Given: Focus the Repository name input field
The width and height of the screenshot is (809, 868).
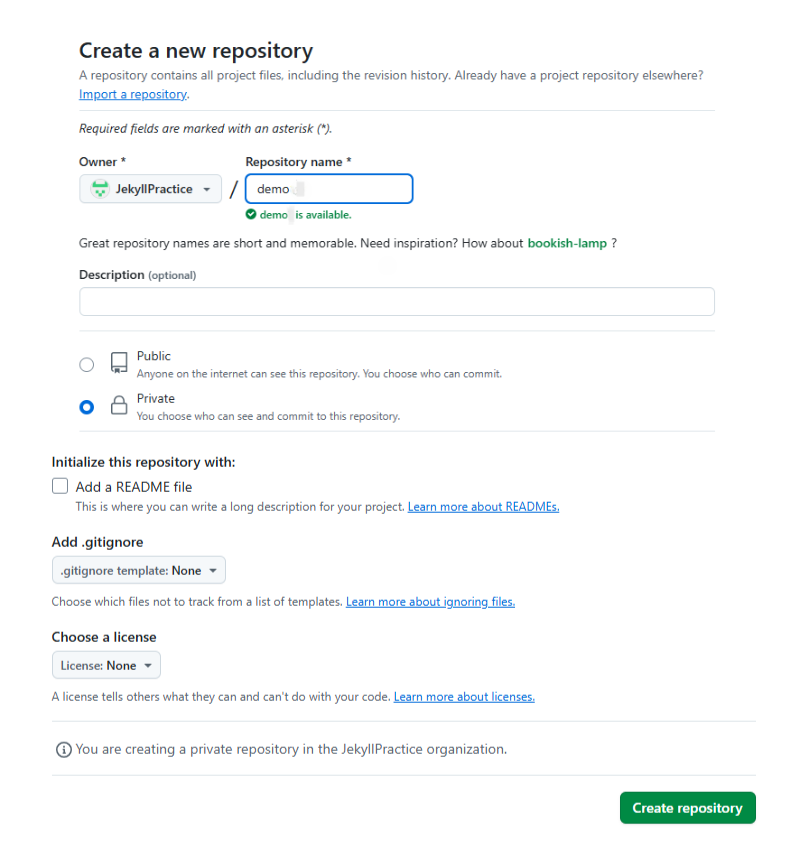Looking at the screenshot, I should pos(329,189).
